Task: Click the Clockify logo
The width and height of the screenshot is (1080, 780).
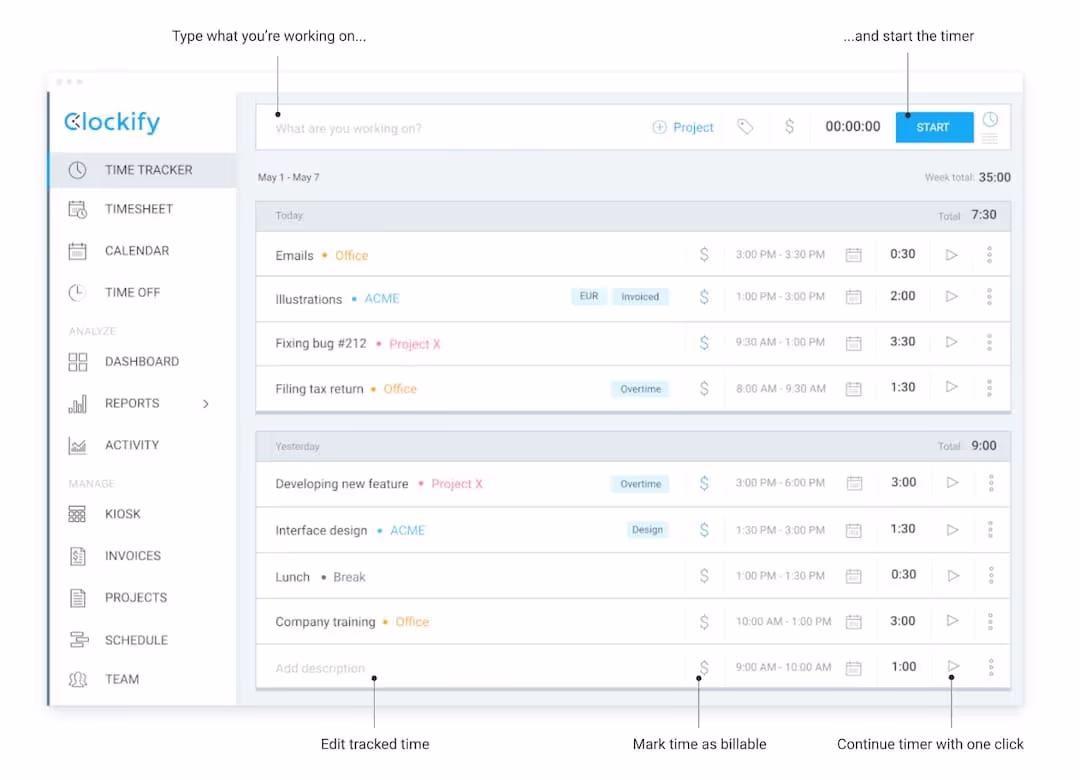Action: pyautogui.click(x=111, y=122)
